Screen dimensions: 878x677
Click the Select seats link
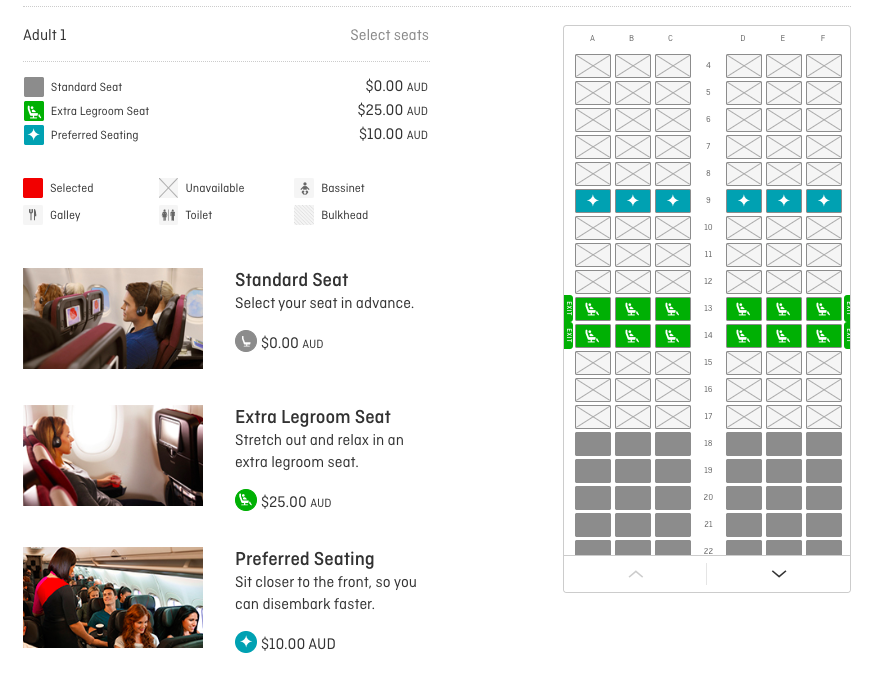click(x=389, y=35)
